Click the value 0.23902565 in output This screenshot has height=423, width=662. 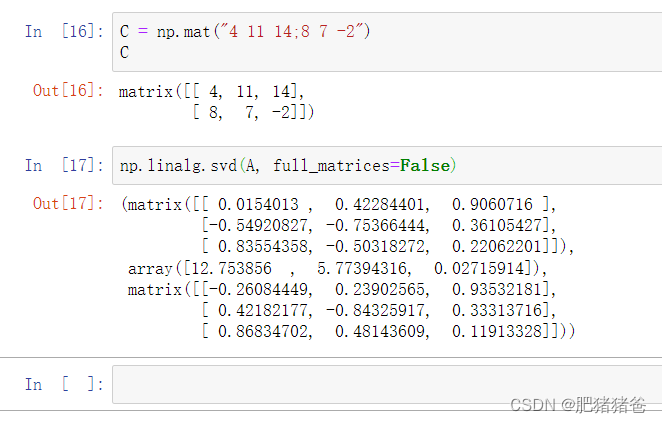[x=379, y=290]
